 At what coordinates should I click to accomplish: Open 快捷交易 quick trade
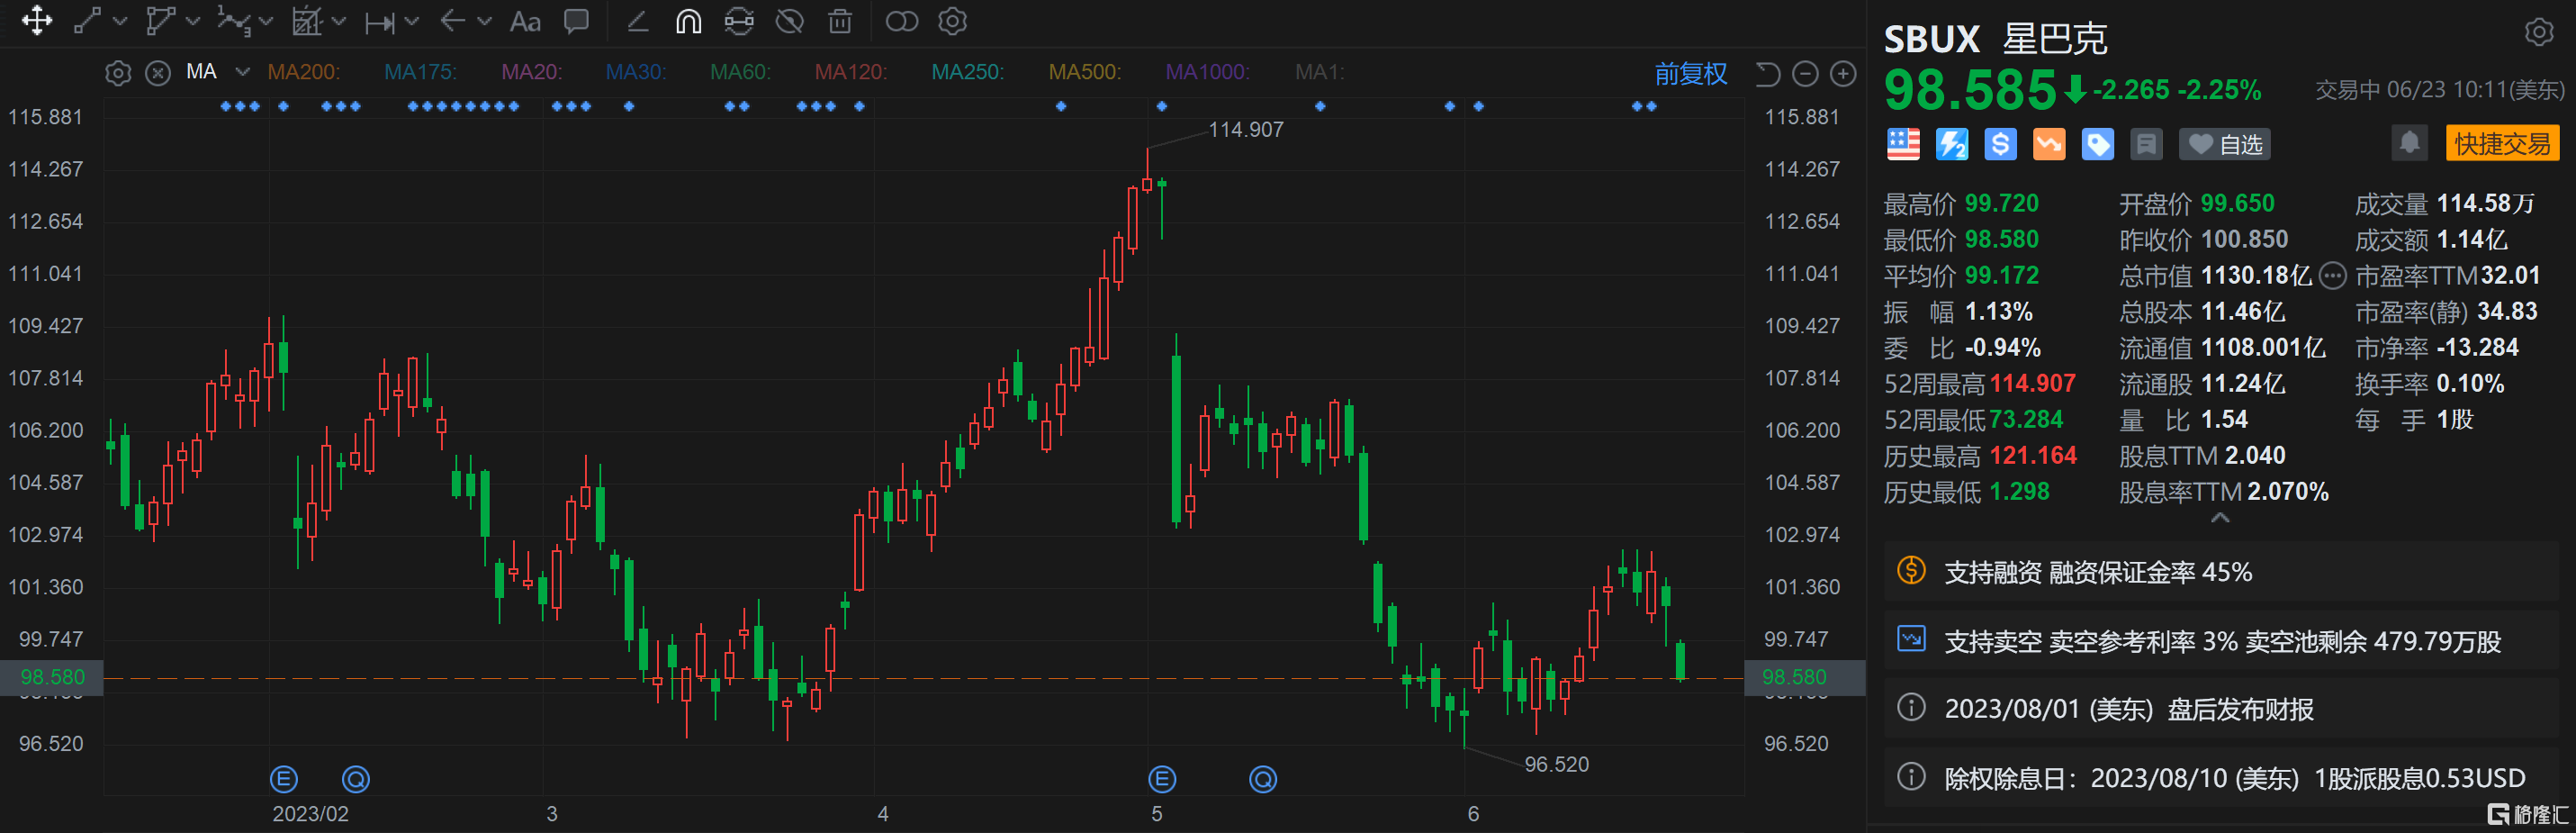click(2502, 143)
